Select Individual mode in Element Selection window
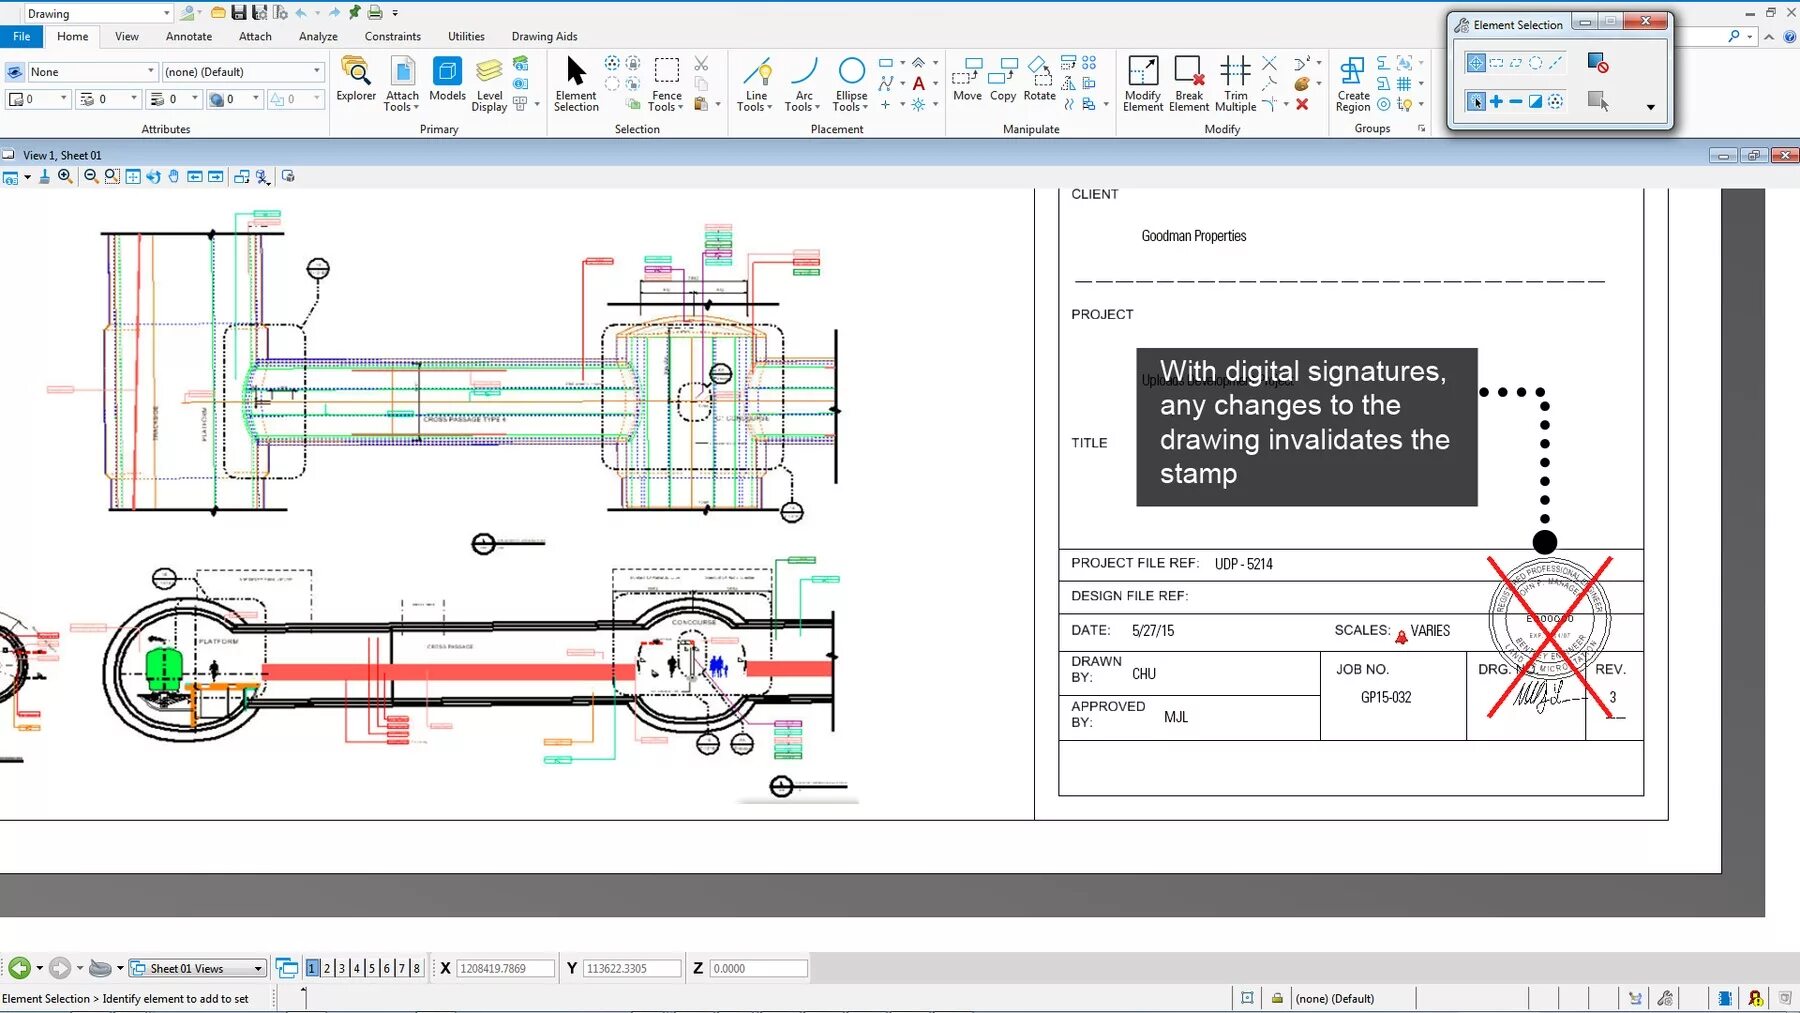Viewport: 1800px width, 1013px height. [1476, 63]
